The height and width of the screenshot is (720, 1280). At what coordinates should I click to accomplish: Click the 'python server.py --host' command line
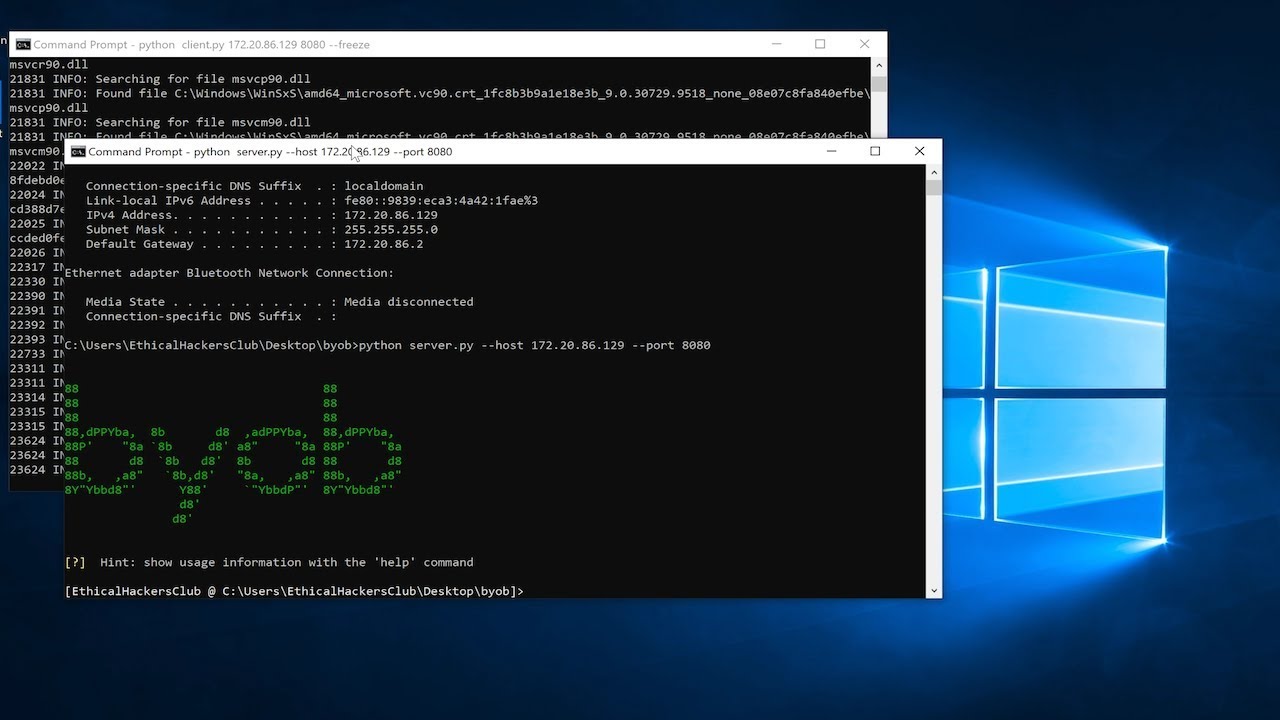tap(387, 345)
